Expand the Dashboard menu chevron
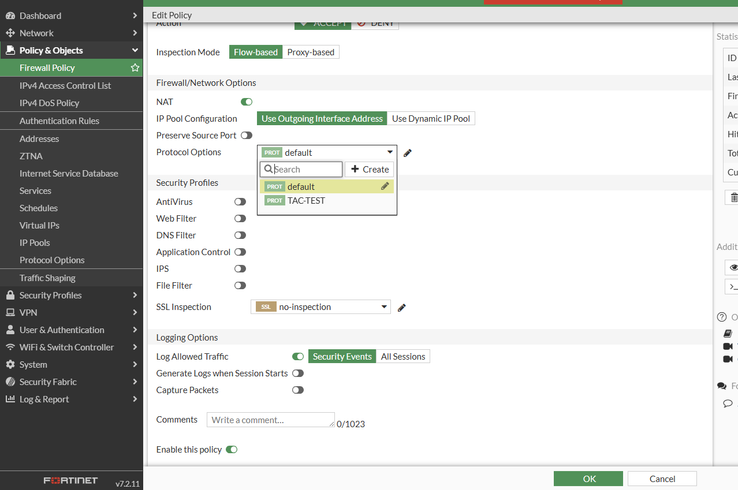 135,16
